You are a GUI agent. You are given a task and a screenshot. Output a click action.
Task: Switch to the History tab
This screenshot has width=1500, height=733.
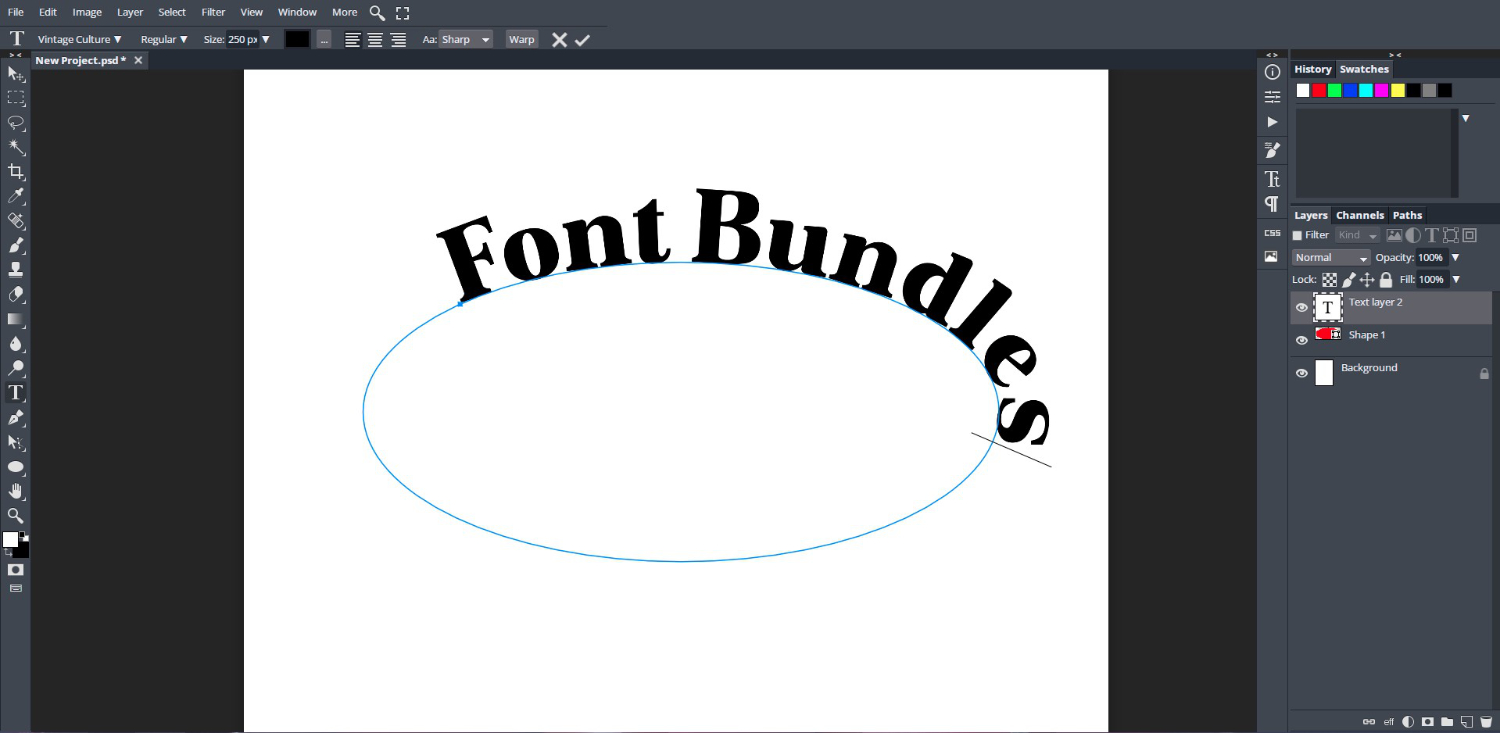click(x=1313, y=70)
